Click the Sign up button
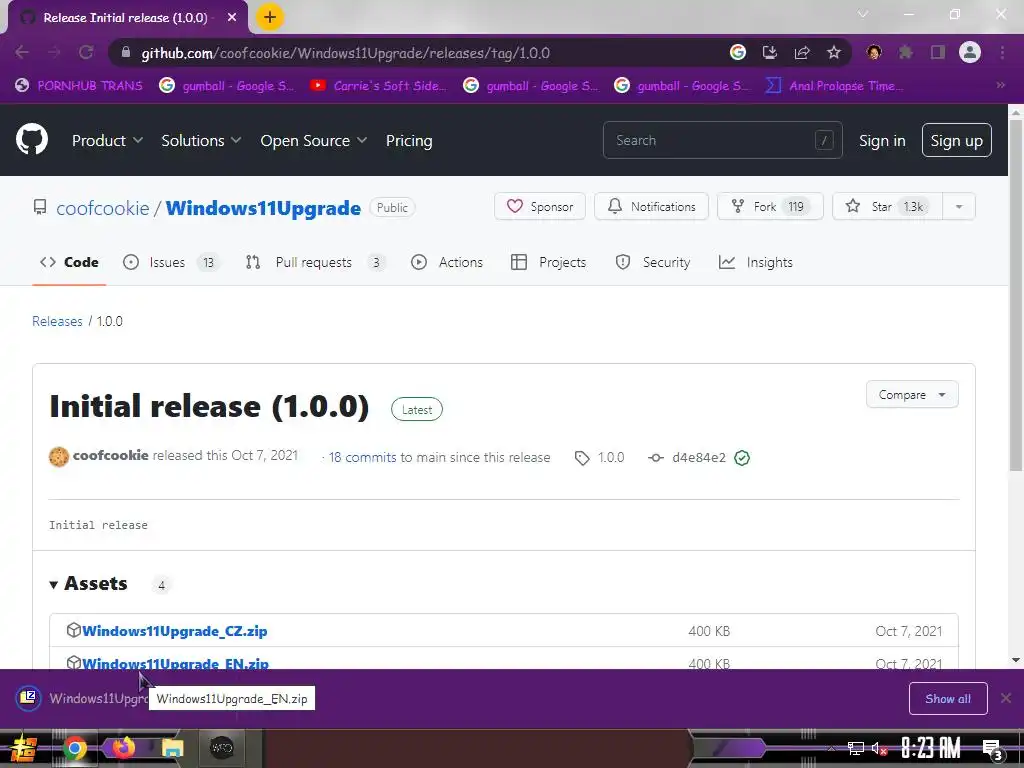The height and width of the screenshot is (768, 1024). click(x=956, y=140)
